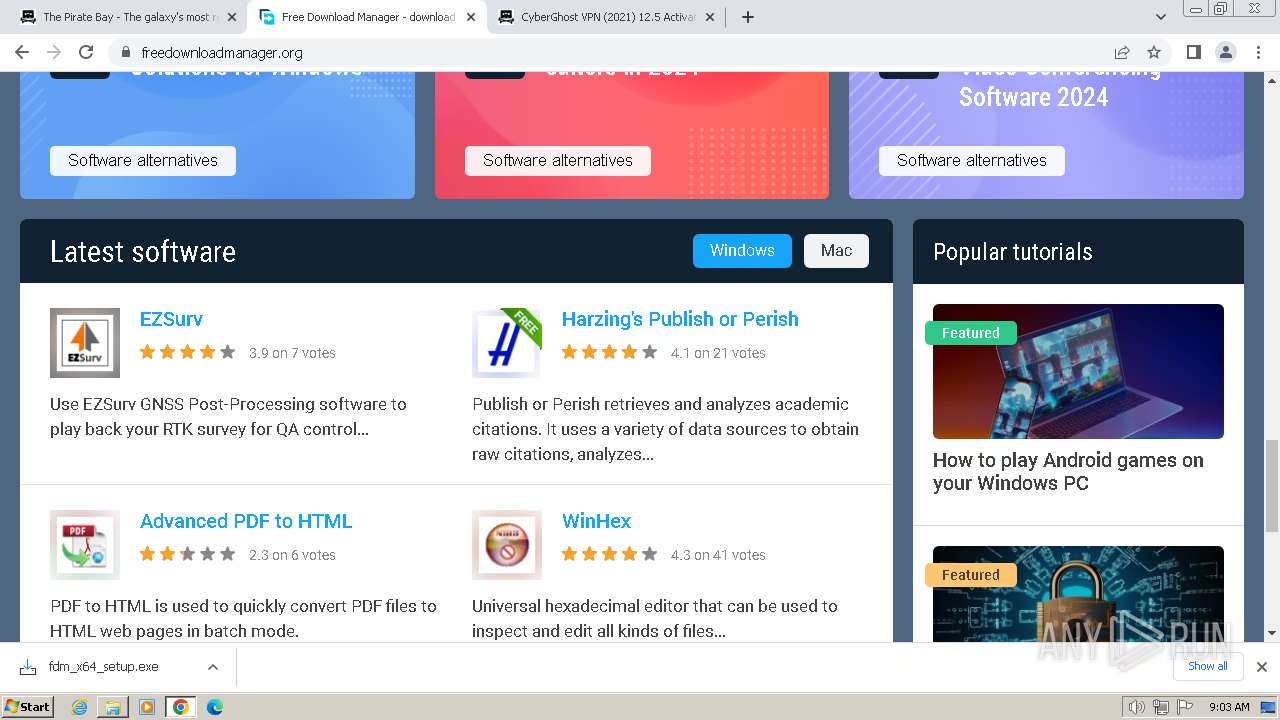The image size is (1280, 720).
Task: Open the padlock tutorial thumbnail
Action: click(1078, 594)
